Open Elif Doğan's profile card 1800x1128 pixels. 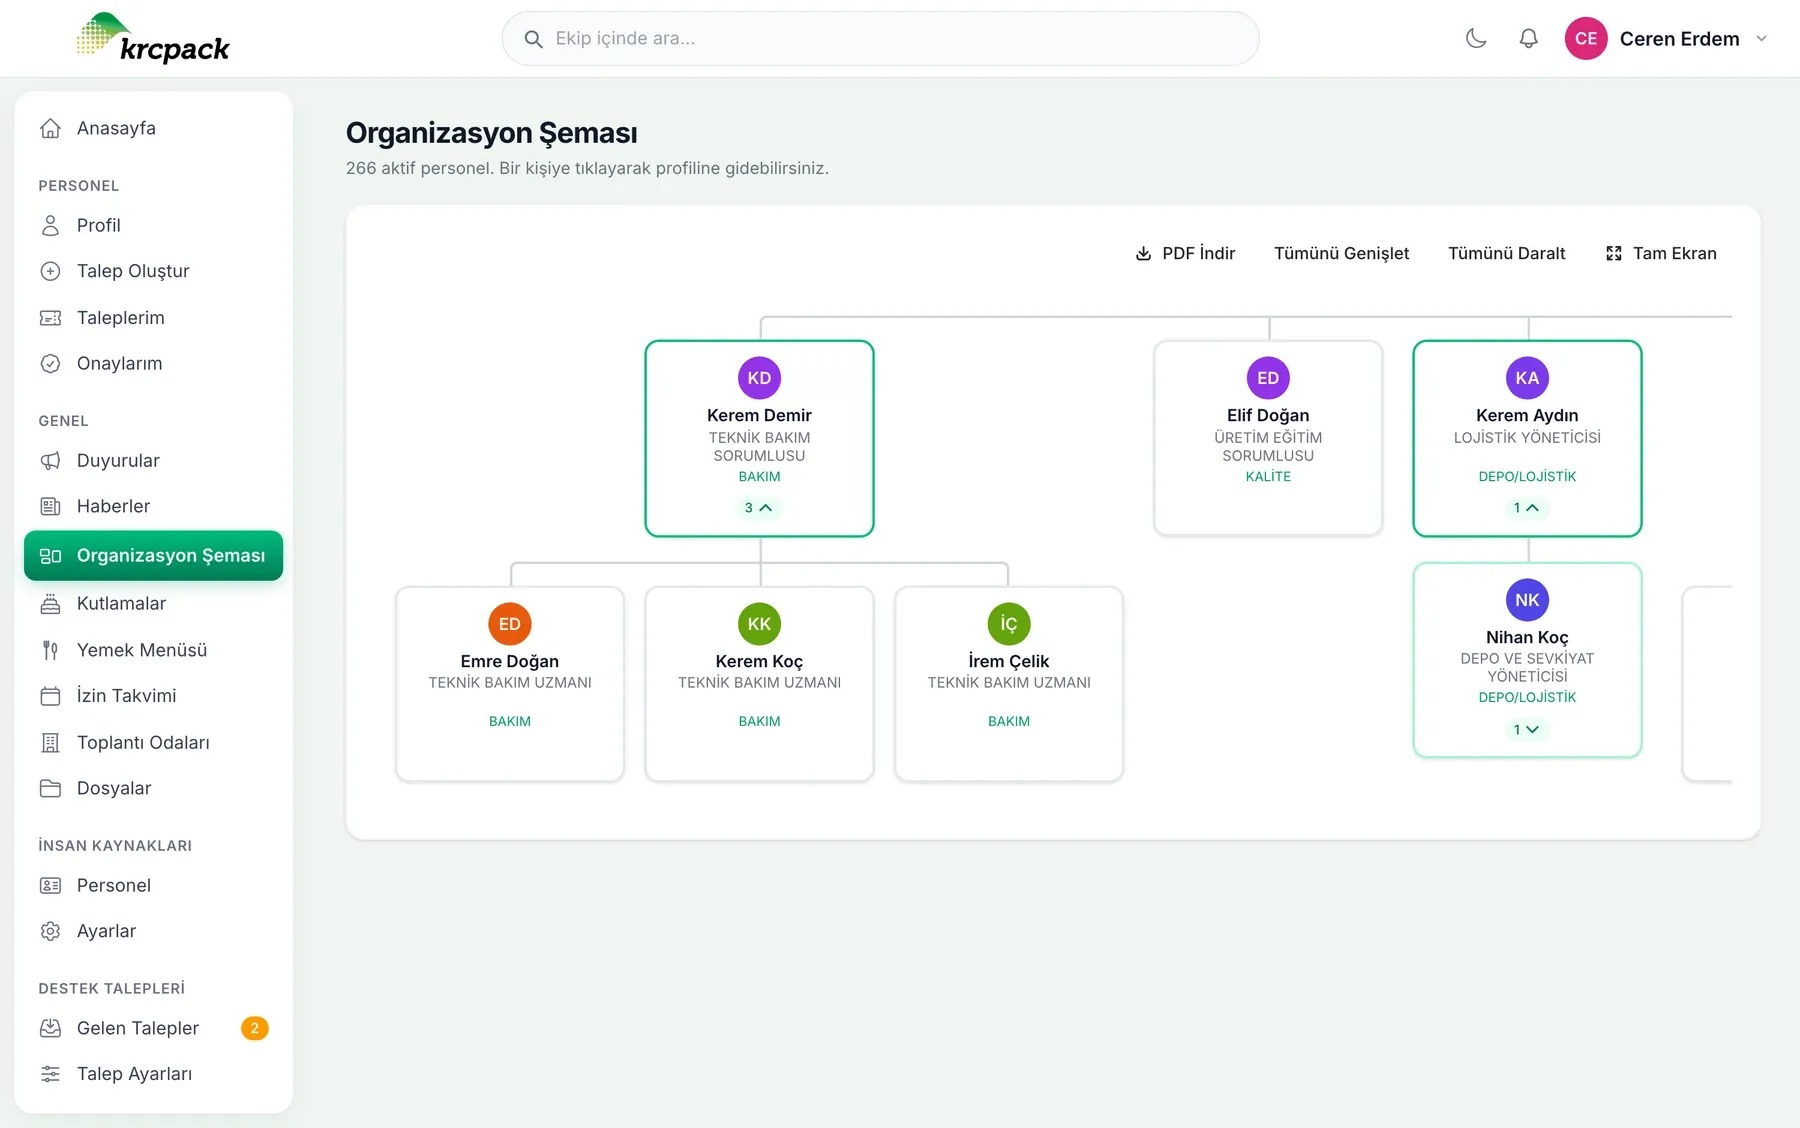coord(1268,438)
